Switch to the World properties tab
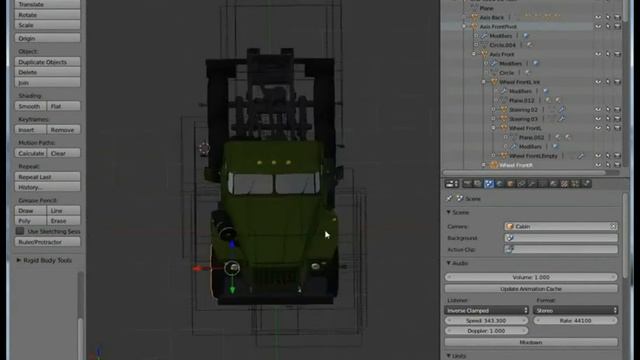 499,184
